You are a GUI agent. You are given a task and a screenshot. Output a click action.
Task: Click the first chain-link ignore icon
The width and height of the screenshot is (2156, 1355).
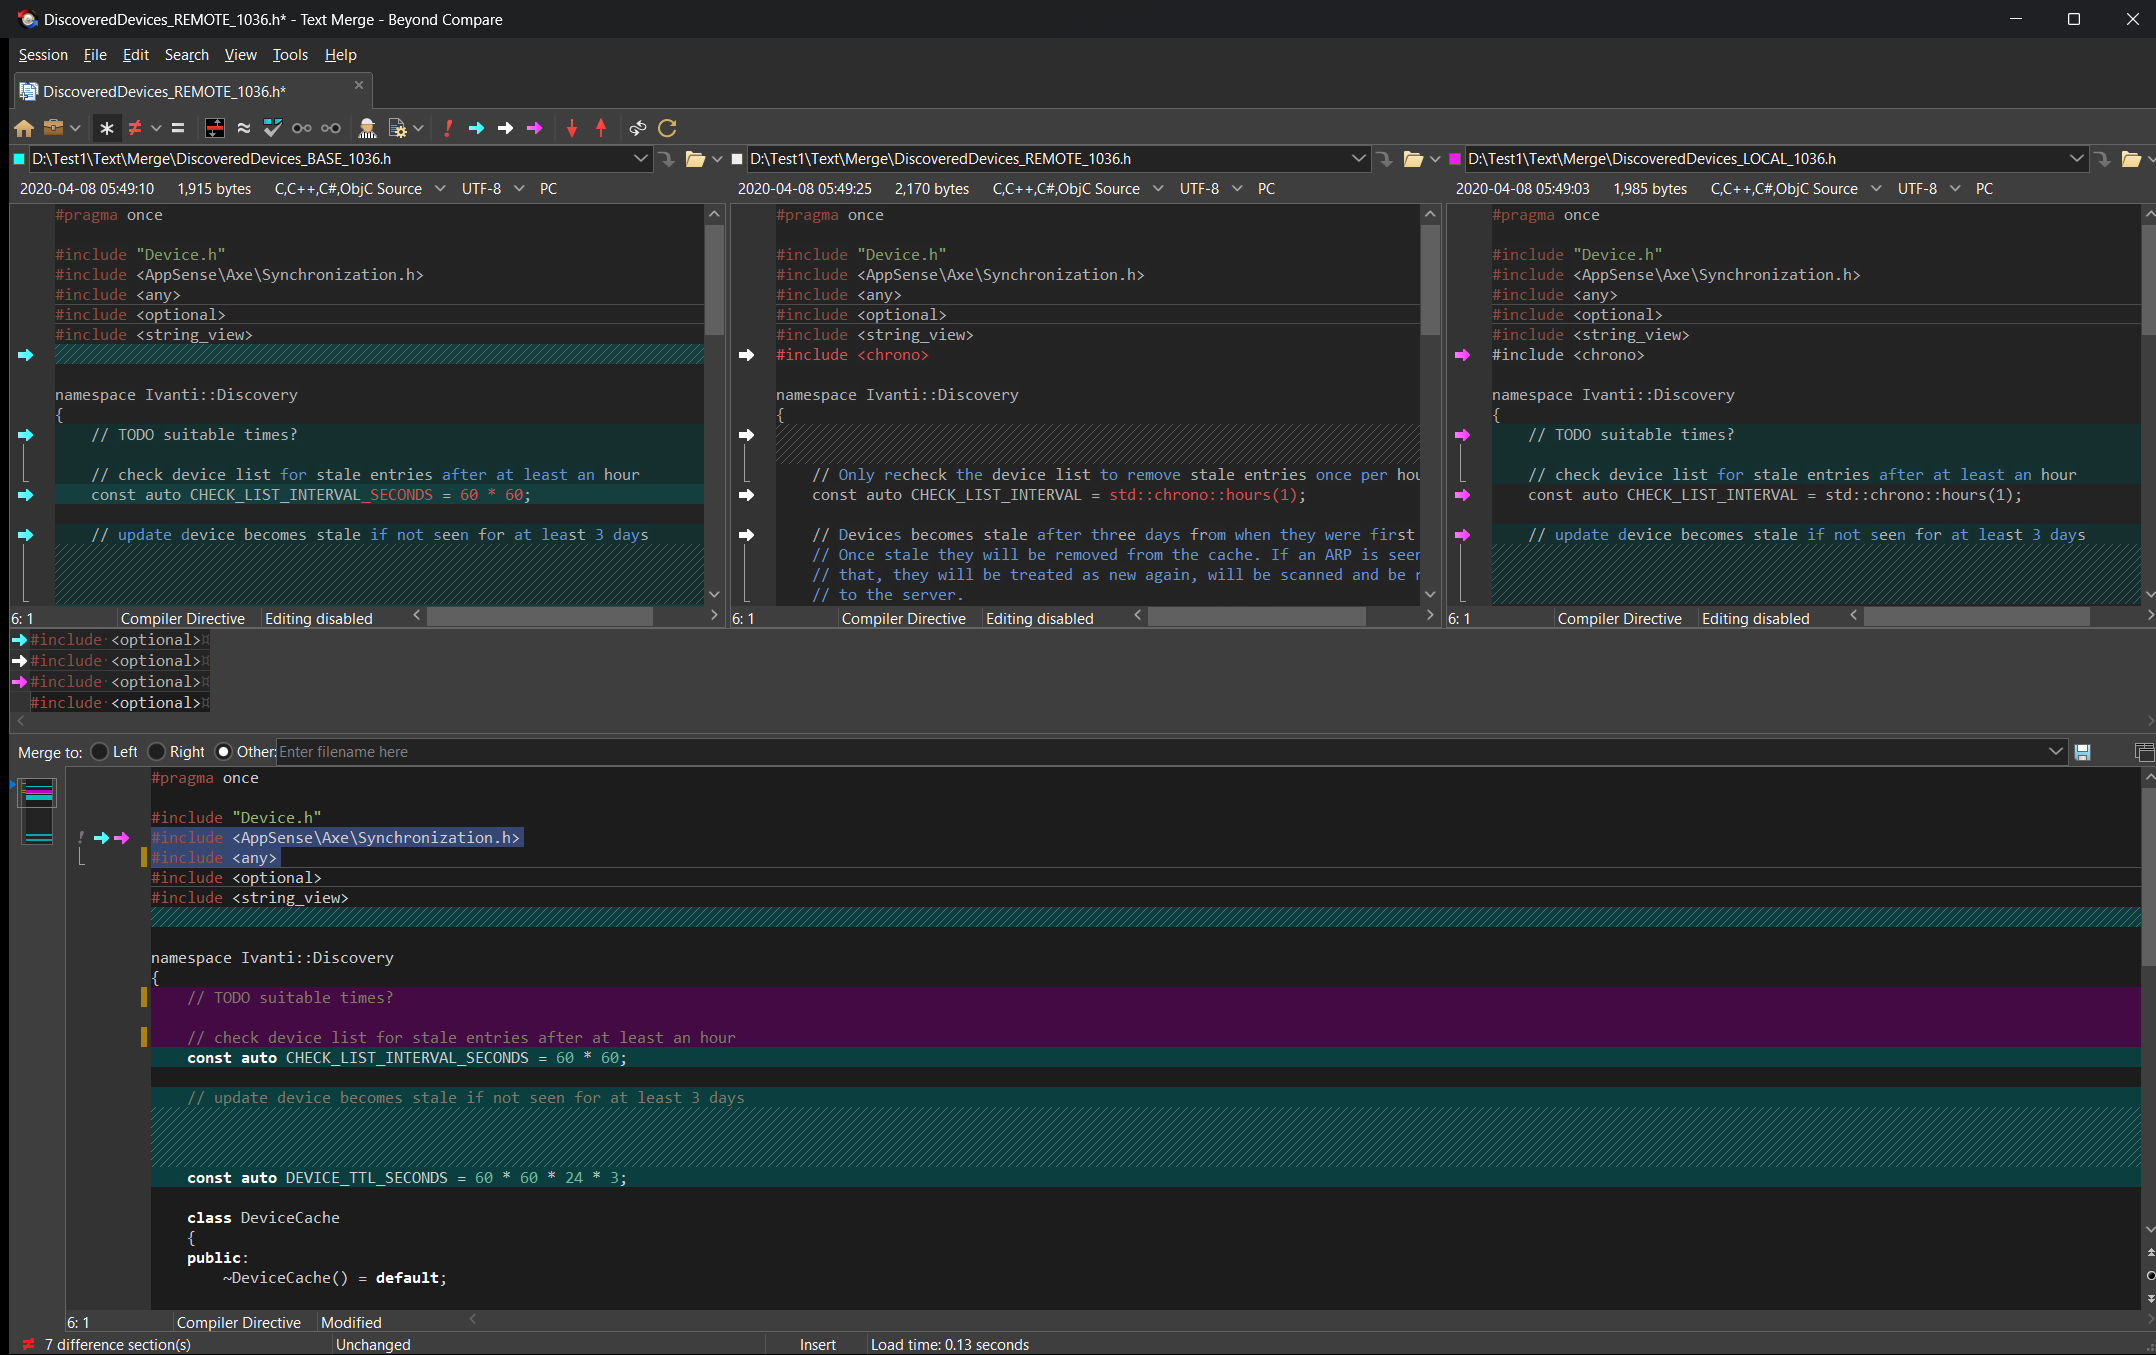point(301,128)
